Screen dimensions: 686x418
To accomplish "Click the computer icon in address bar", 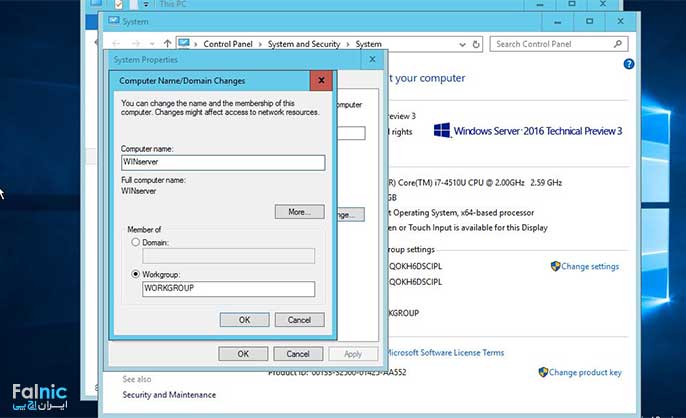I will point(186,44).
